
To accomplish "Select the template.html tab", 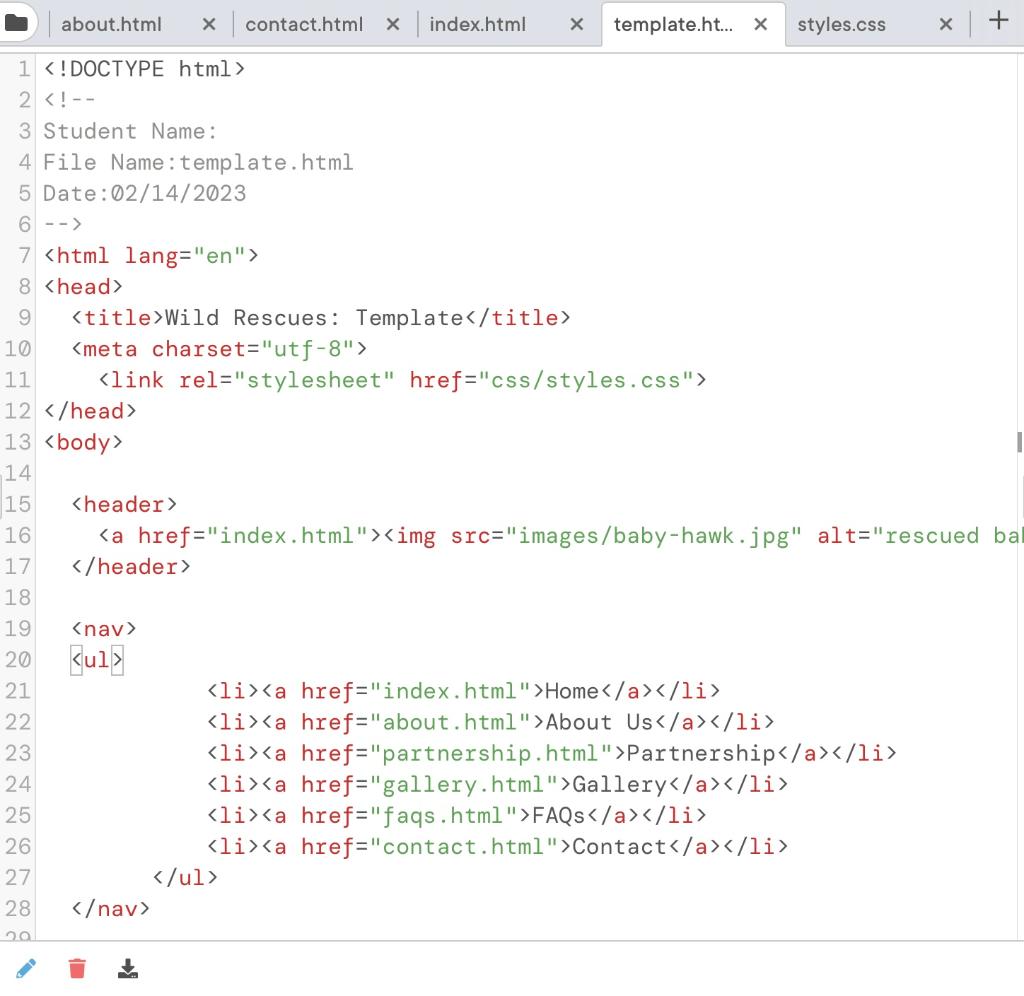I will pos(673,25).
